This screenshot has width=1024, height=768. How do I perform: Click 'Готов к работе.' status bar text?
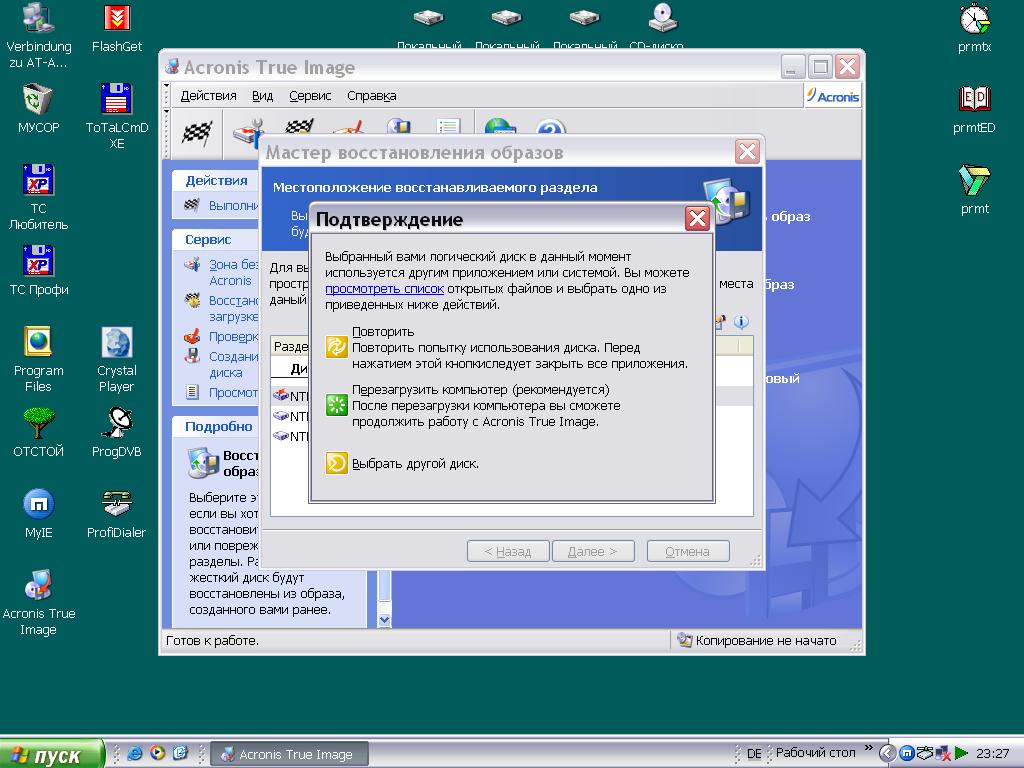pos(212,641)
